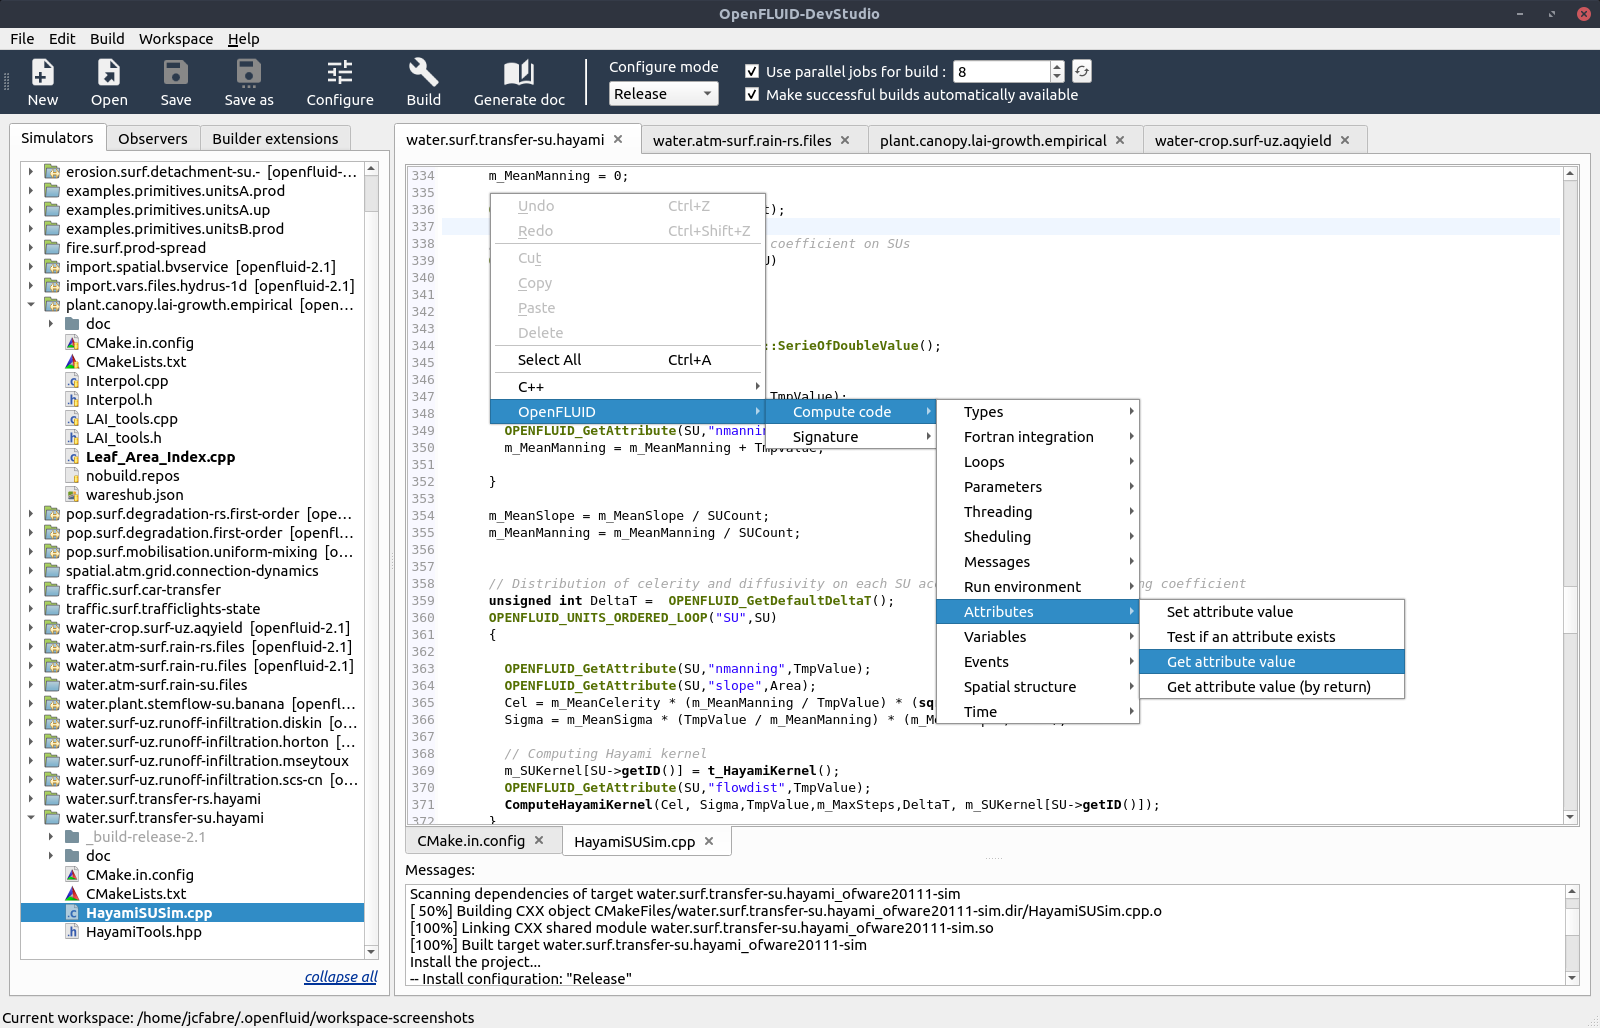This screenshot has width=1600, height=1028.
Task: Open the Spatial structure submenu
Action: click(1038, 687)
